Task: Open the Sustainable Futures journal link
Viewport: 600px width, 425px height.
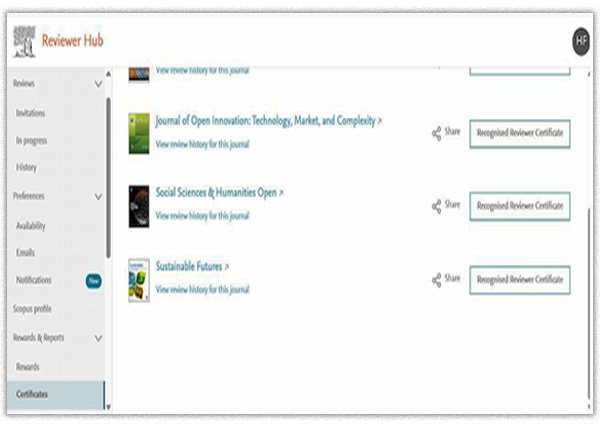Action: pos(189,267)
